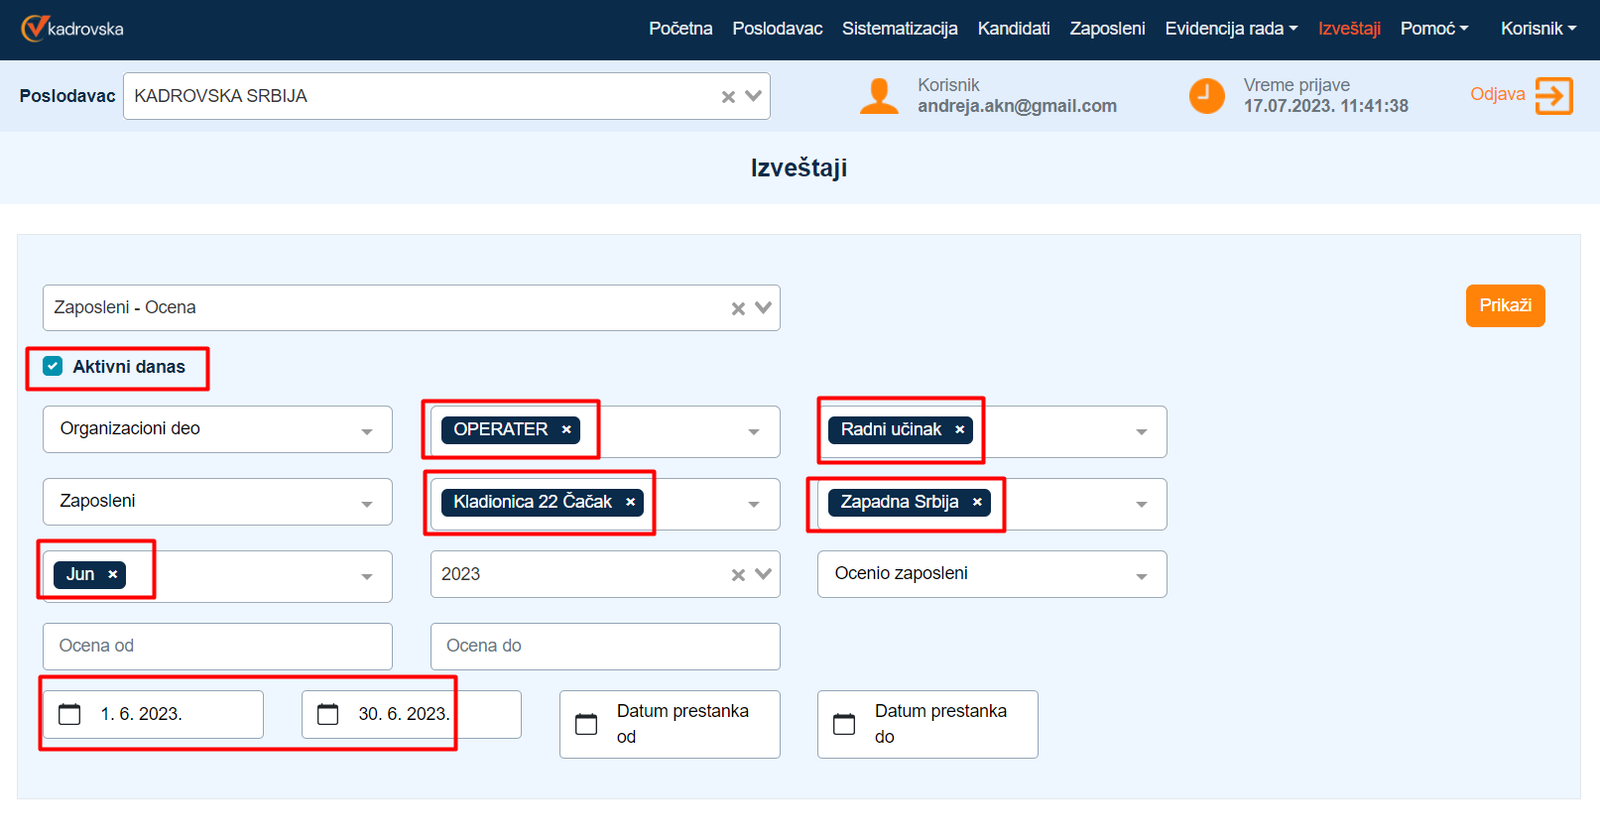Open calendar for Datum prestanka od
The height and width of the screenshot is (821, 1600).
(587, 724)
